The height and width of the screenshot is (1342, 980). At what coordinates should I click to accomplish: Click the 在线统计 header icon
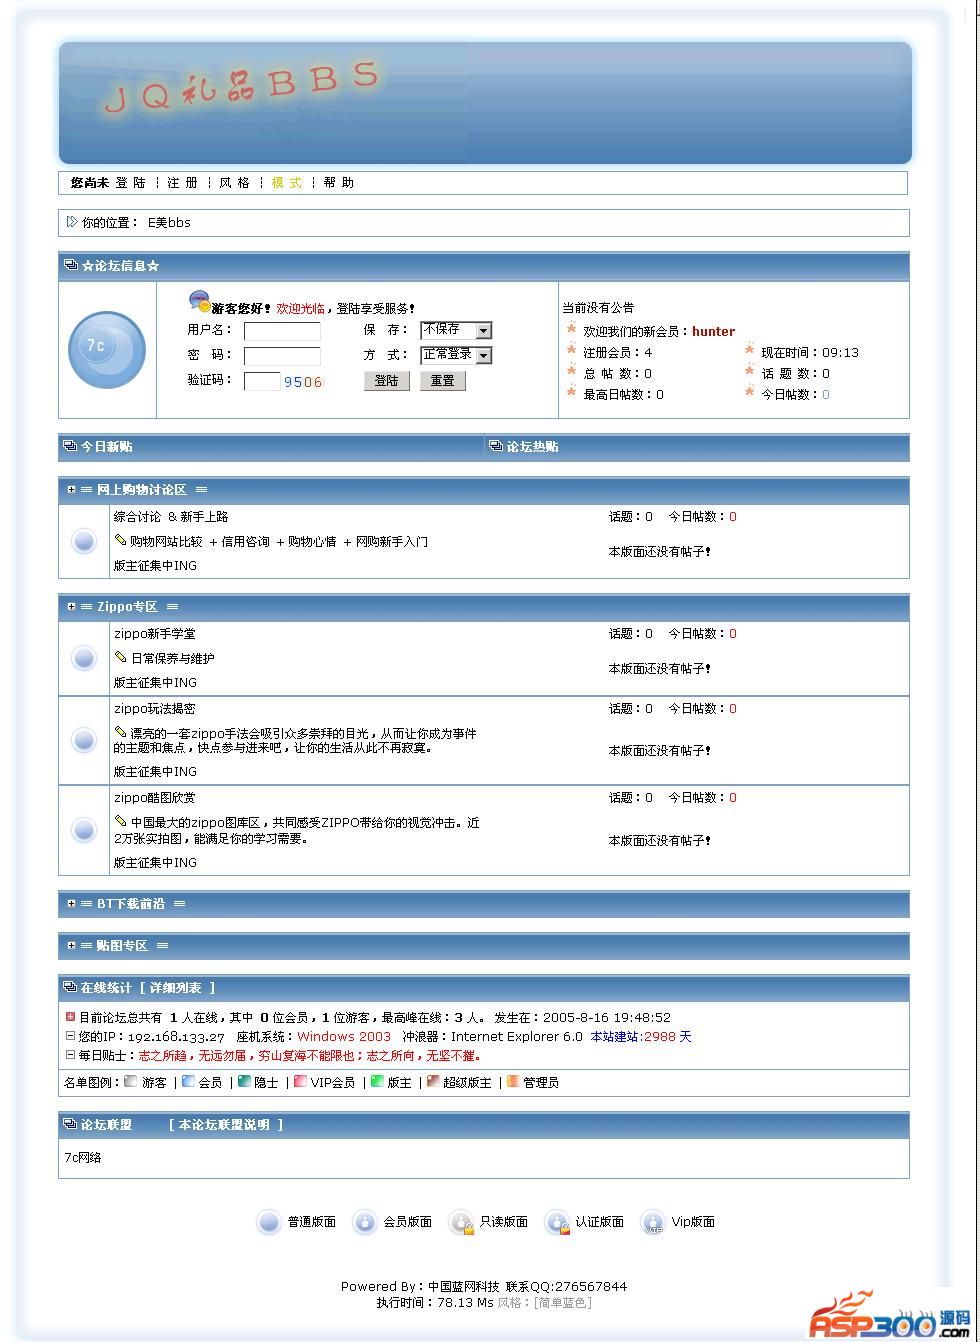[x=70, y=987]
